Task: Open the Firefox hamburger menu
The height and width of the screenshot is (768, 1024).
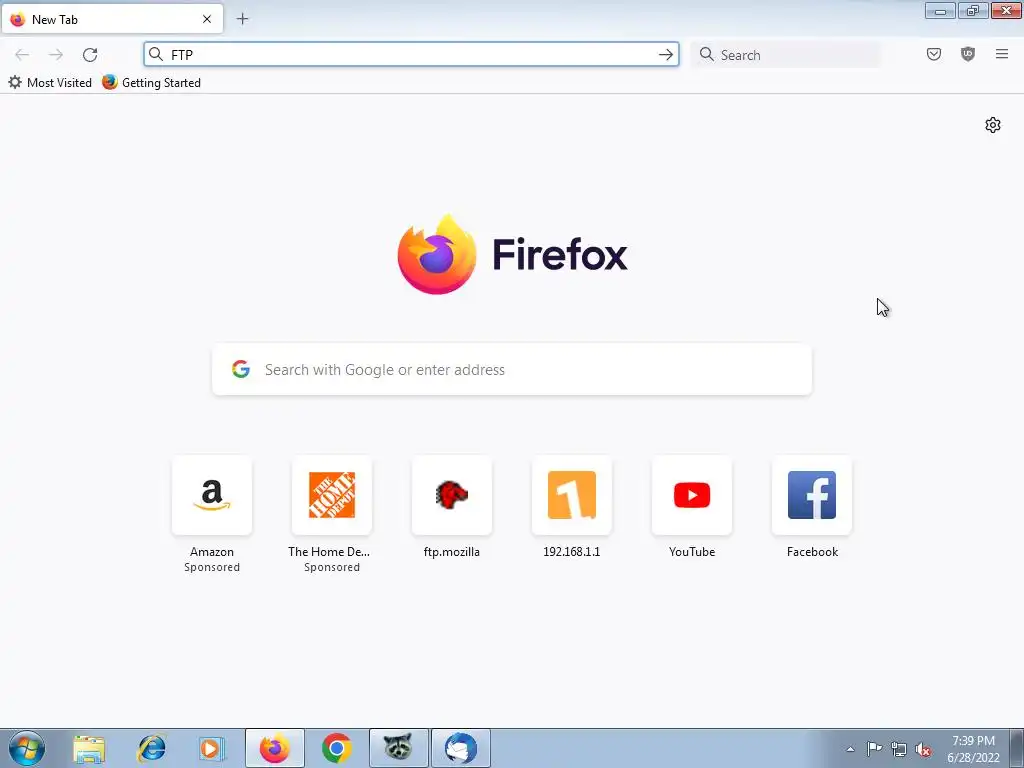Action: [x=1002, y=55]
